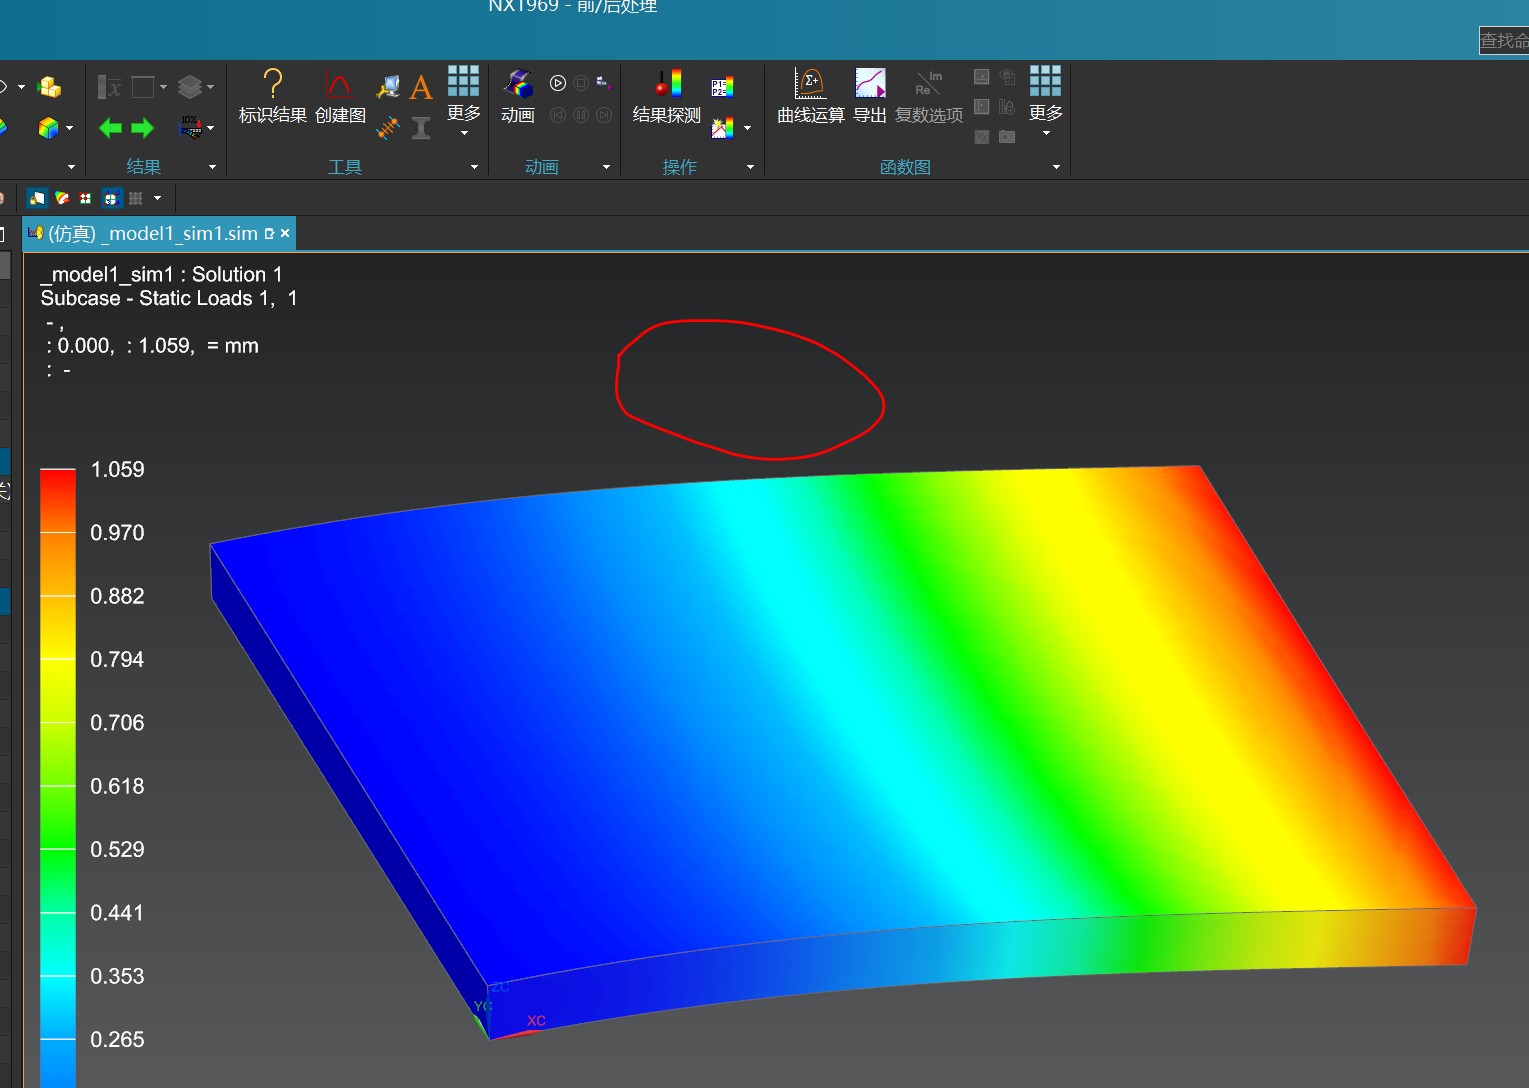
Task: Click the blue 0.265 band of color legend
Action: click(x=58, y=1040)
